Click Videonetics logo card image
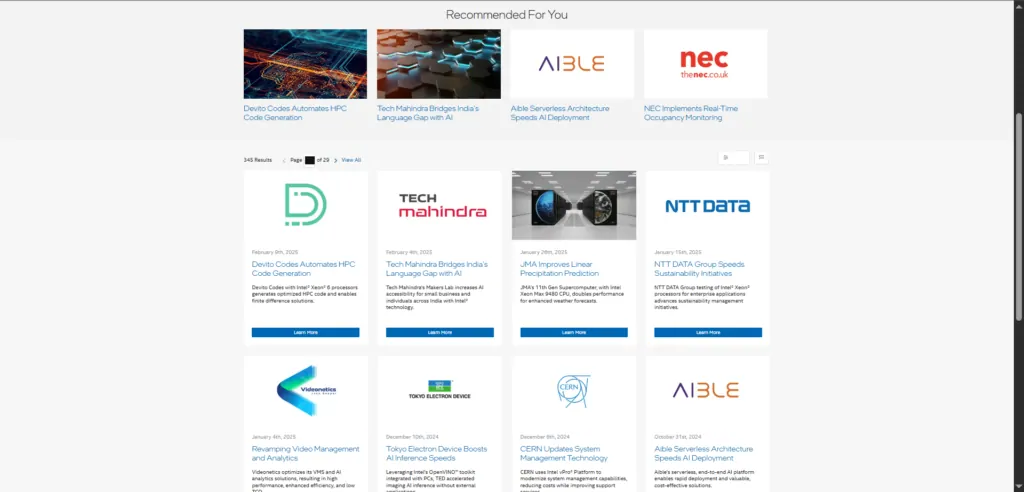The width and height of the screenshot is (1024, 492). [306, 390]
